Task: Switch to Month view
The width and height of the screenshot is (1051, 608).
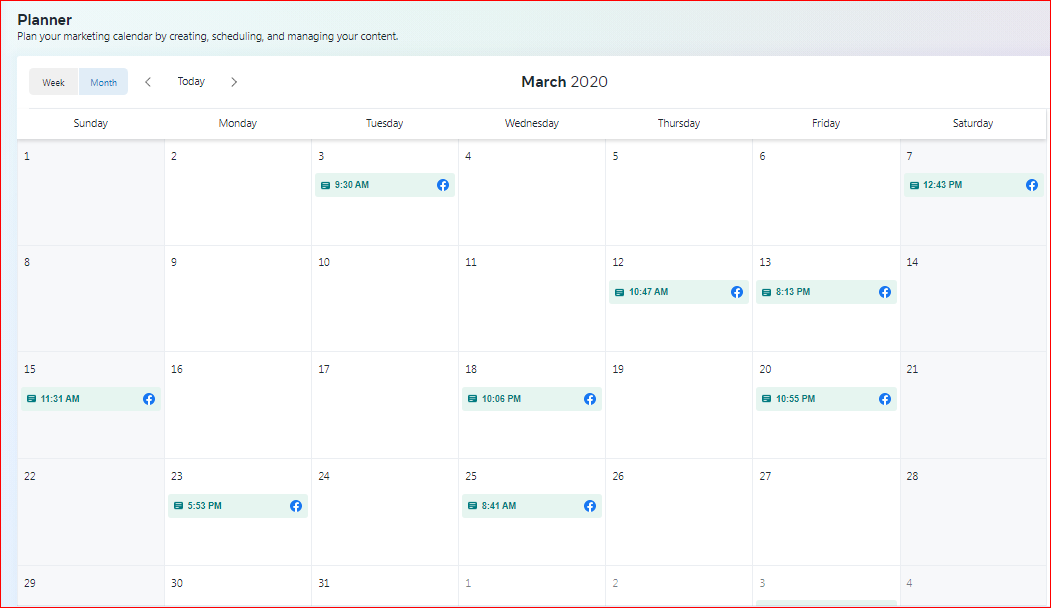Action: pos(104,82)
